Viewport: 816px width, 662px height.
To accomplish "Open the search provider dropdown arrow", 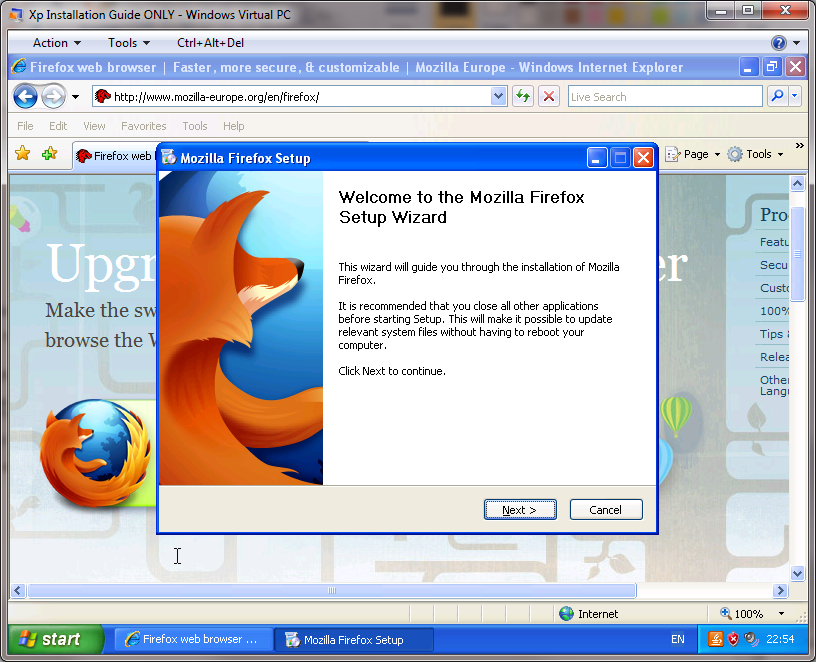I will (x=794, y=96).
